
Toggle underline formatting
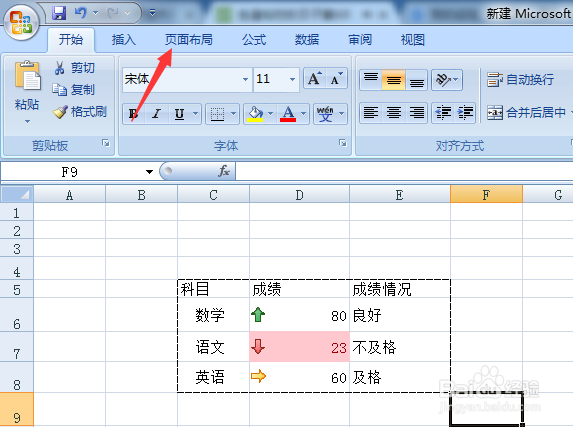179,114
